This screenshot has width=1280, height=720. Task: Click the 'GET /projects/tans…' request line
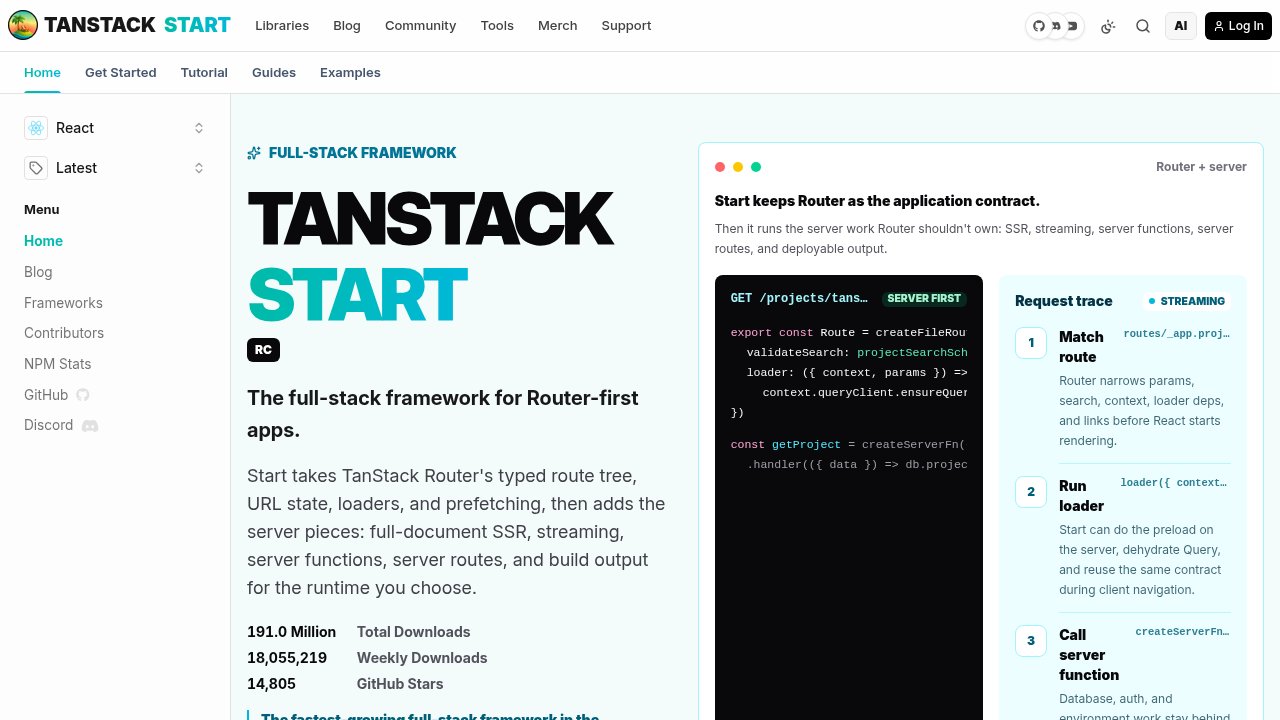pyautogui.click(x=799, y=298)
